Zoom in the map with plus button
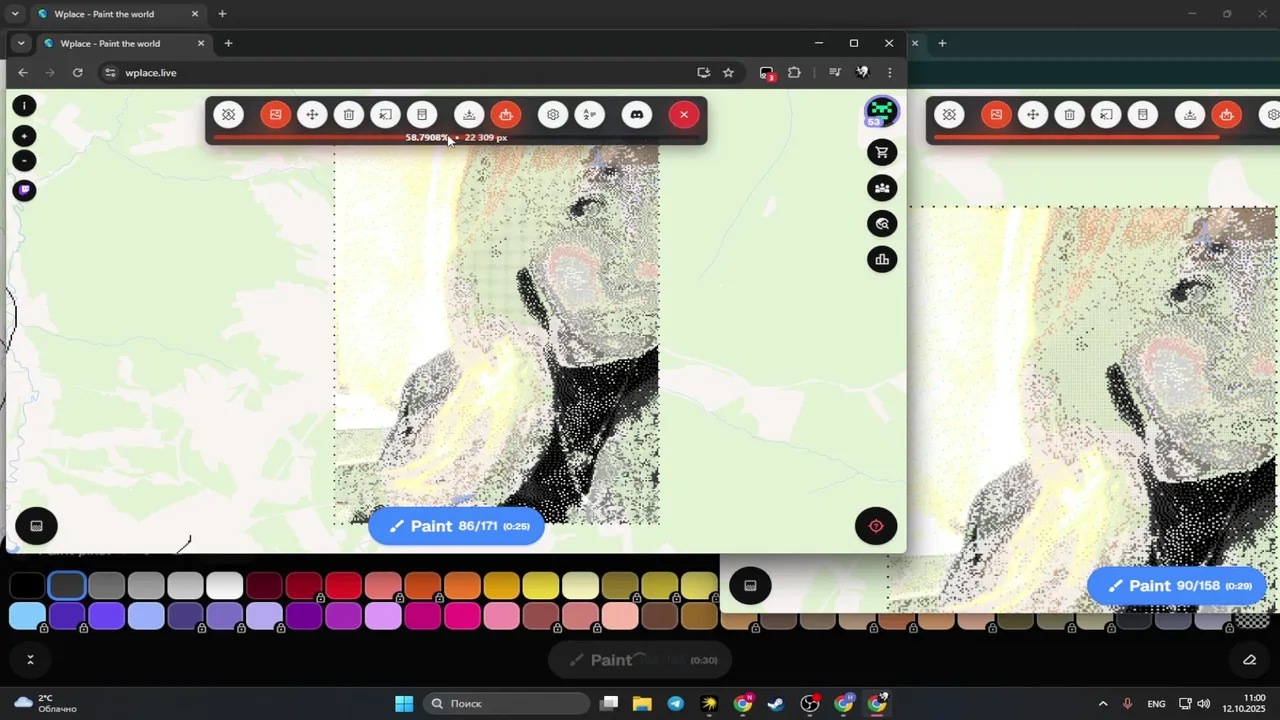This screenshot has width=1280, height=720. tap(24, 135)
